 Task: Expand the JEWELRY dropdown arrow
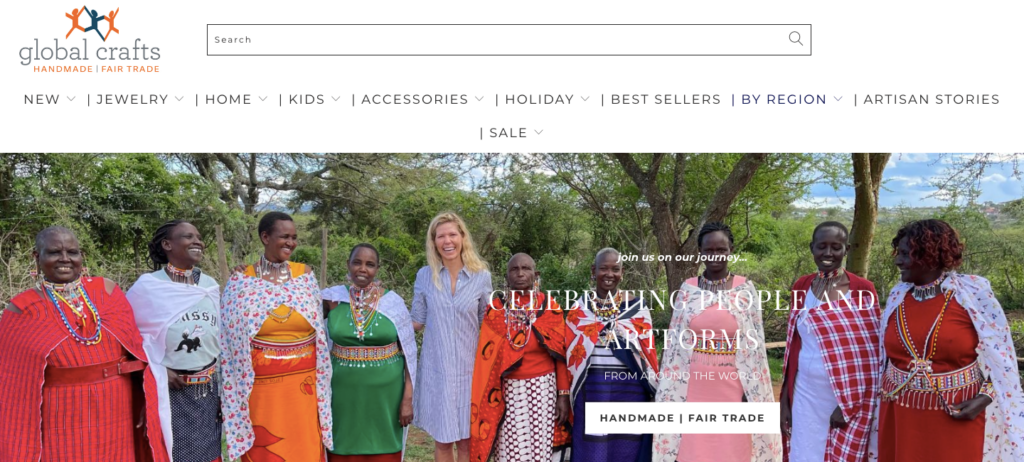(179, 99)
